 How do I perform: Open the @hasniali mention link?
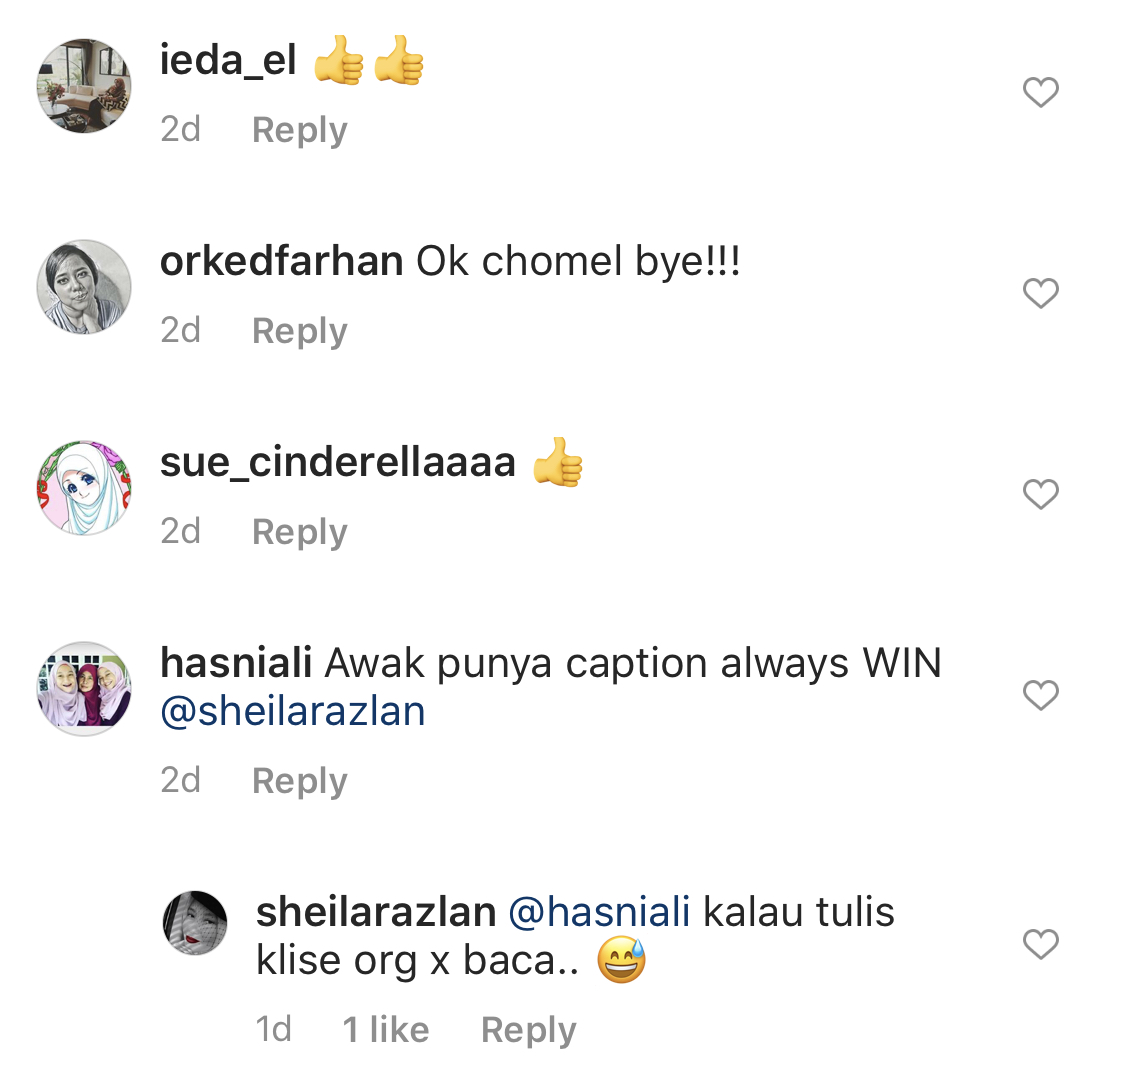click(x=600, y=912)
